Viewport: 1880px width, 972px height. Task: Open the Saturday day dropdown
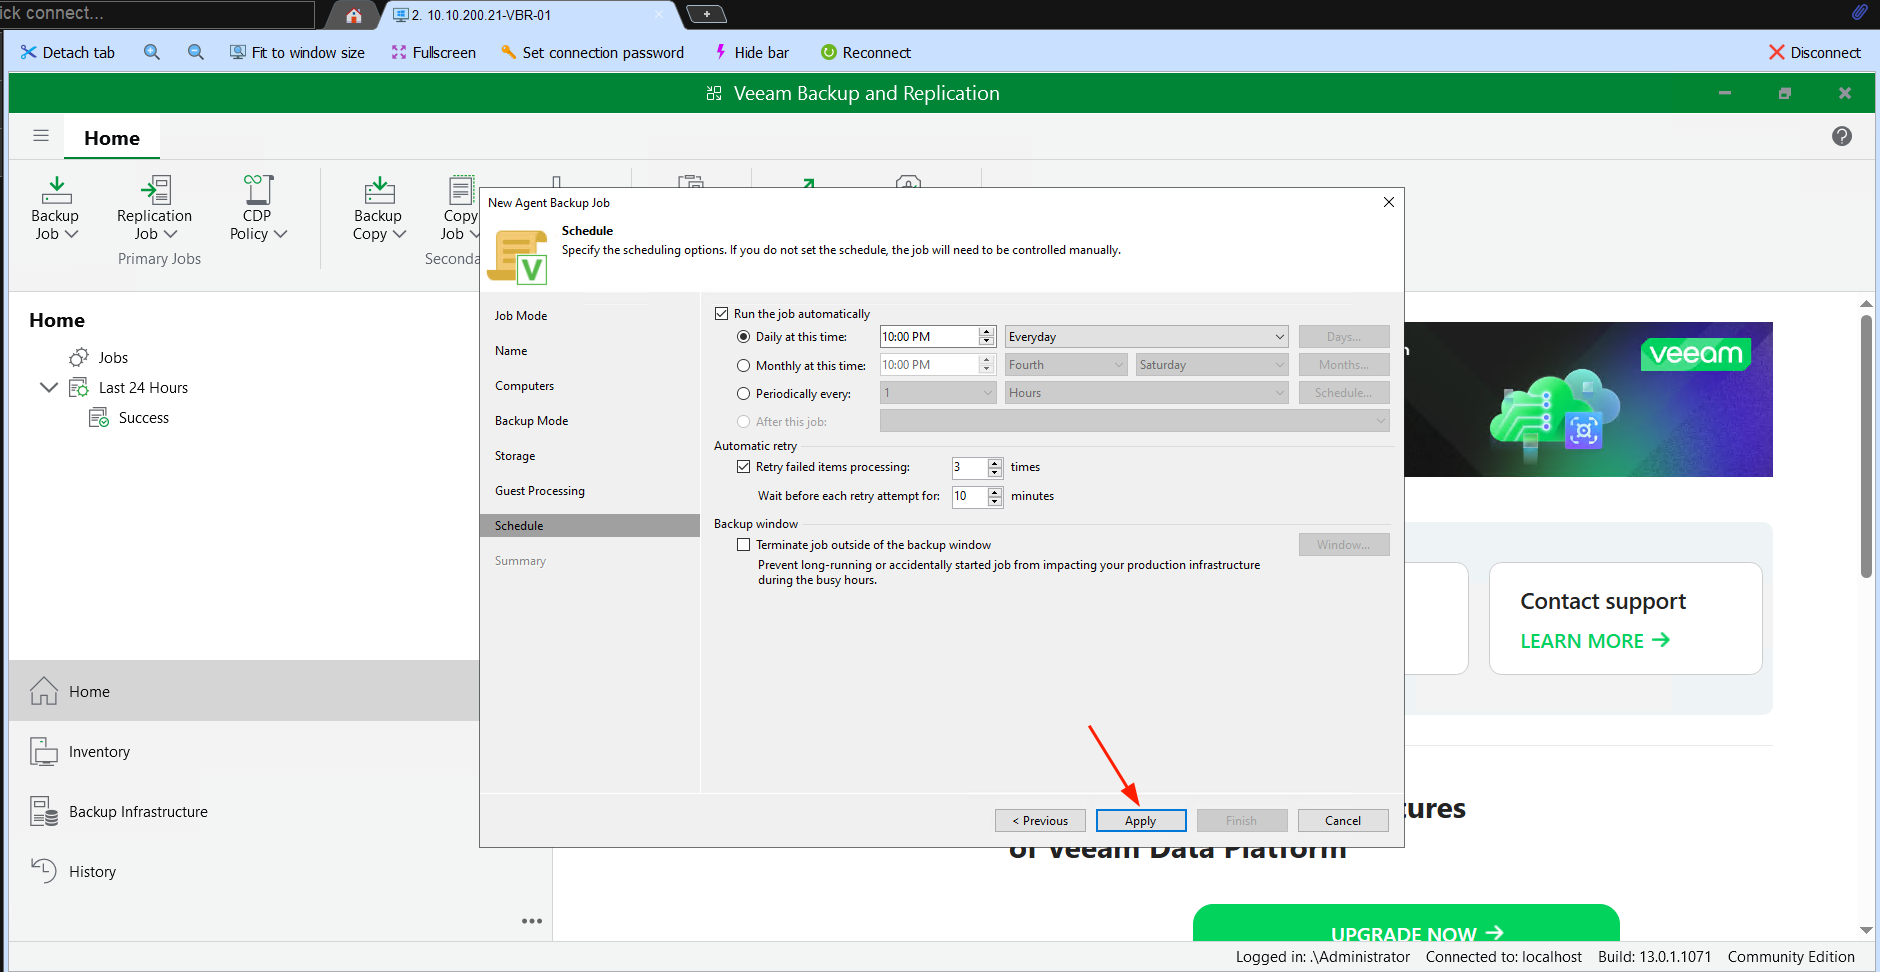pyautogui.click(x=1212, y=364)
